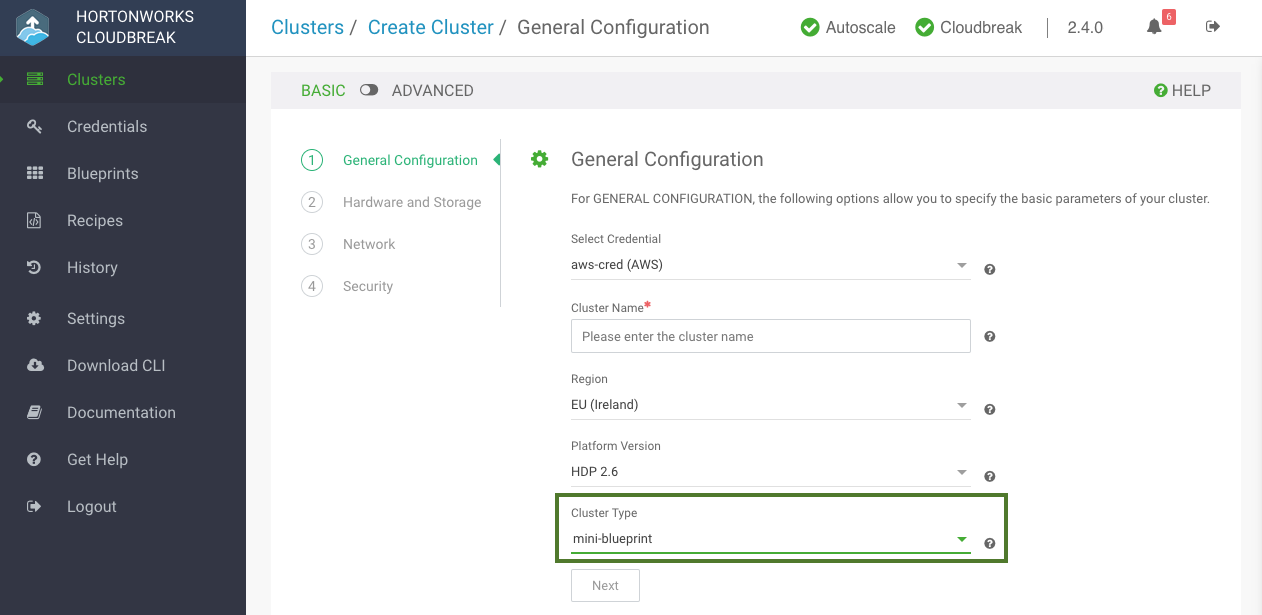This screenshot has height=615, width=1262.
Task: Click the Documentation book icon
Action: 34,412
